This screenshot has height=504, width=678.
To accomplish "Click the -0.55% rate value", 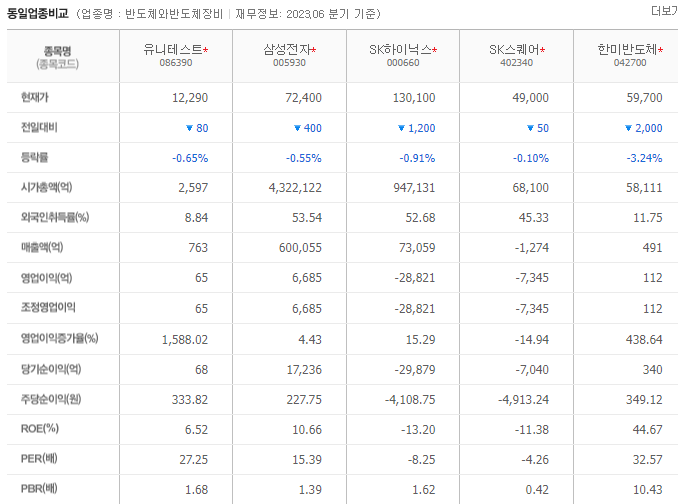I will (304, 158).
